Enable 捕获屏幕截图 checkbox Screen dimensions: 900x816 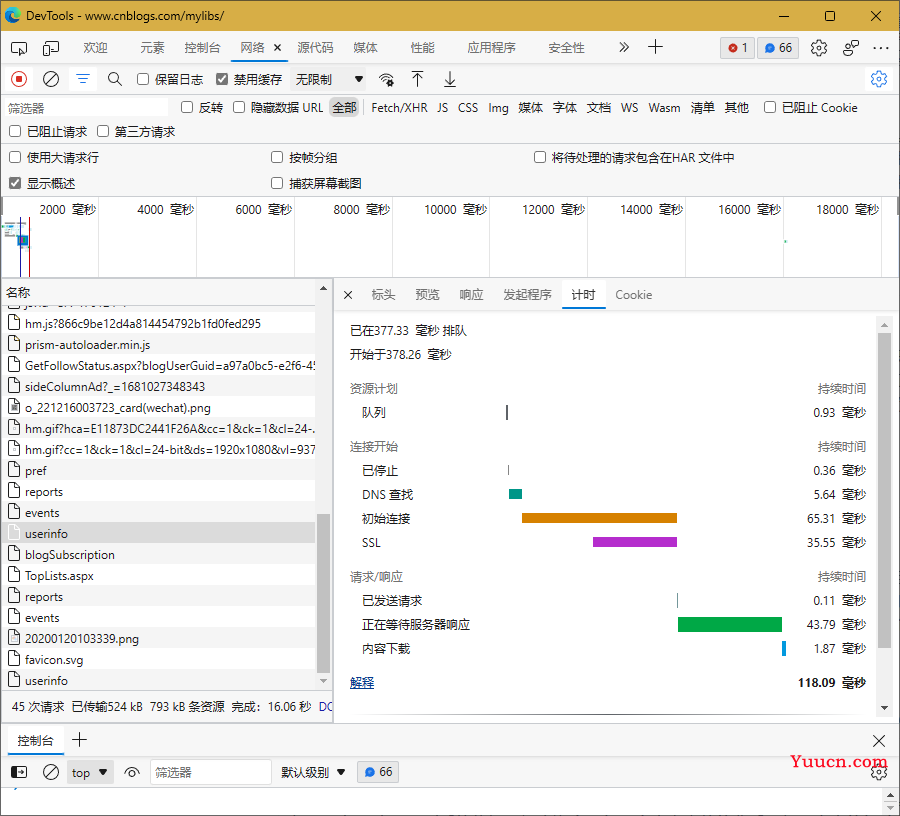[277, 183]
